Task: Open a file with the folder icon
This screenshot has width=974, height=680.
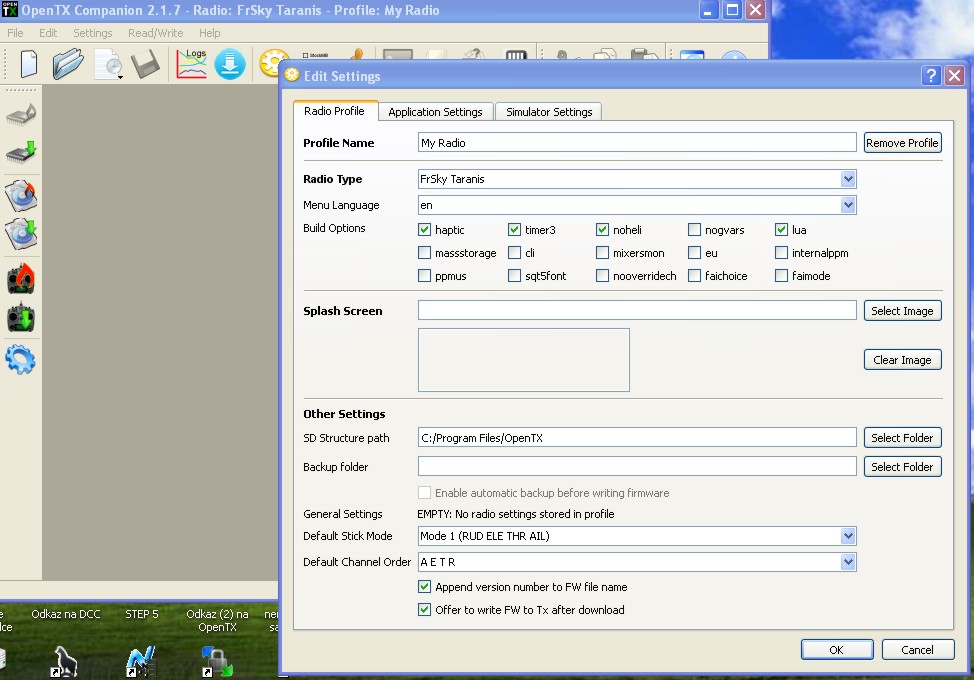Action: pos(67,63)
